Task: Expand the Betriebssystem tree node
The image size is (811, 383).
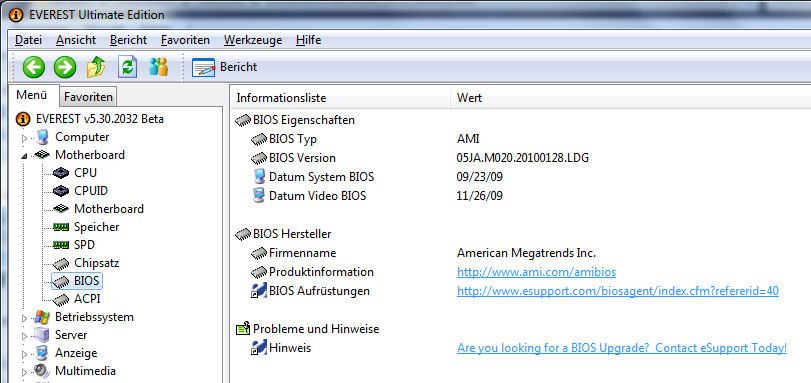Action: pyautogui.click(x=24, y=318)
